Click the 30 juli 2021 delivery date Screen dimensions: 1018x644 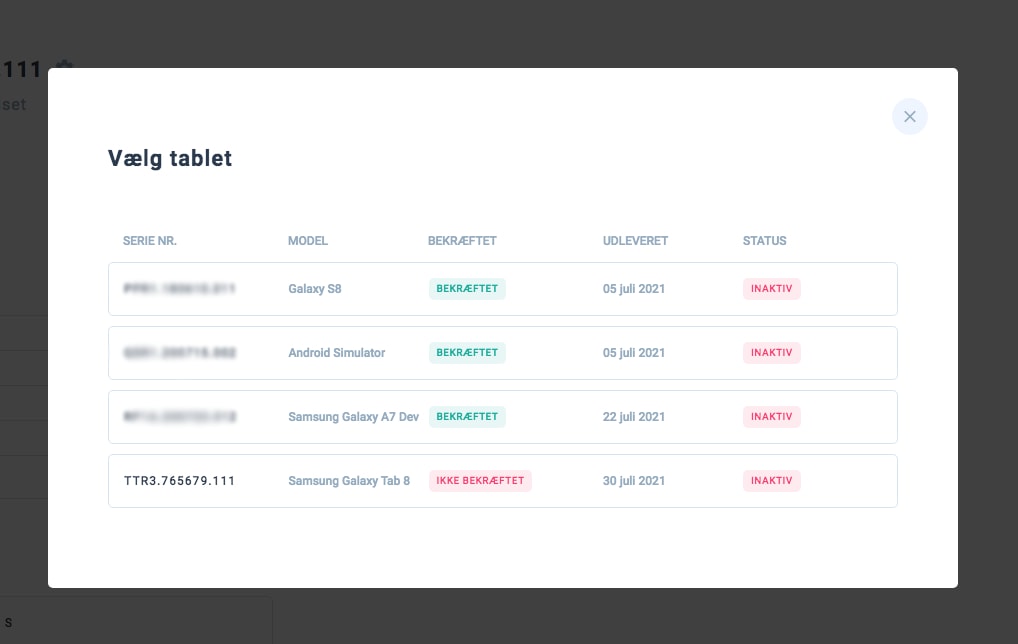pyautogui.click(x=634, y=481)
